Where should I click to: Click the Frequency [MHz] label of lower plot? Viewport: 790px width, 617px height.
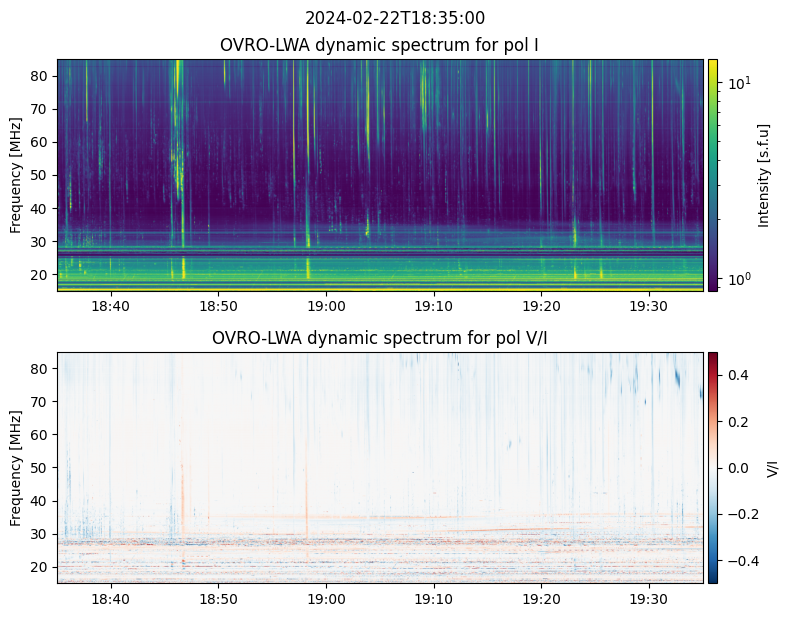click(16, 467)
